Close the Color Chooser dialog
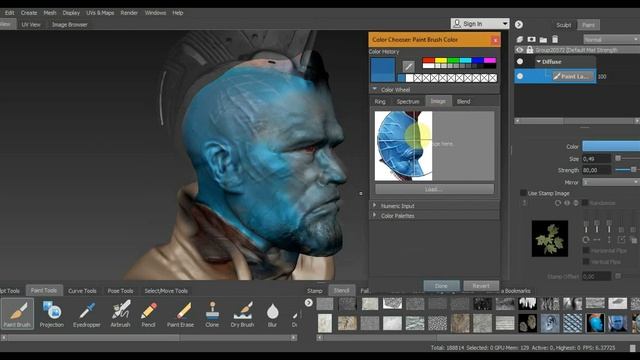 pyautogui.click(x=495, y=40)
